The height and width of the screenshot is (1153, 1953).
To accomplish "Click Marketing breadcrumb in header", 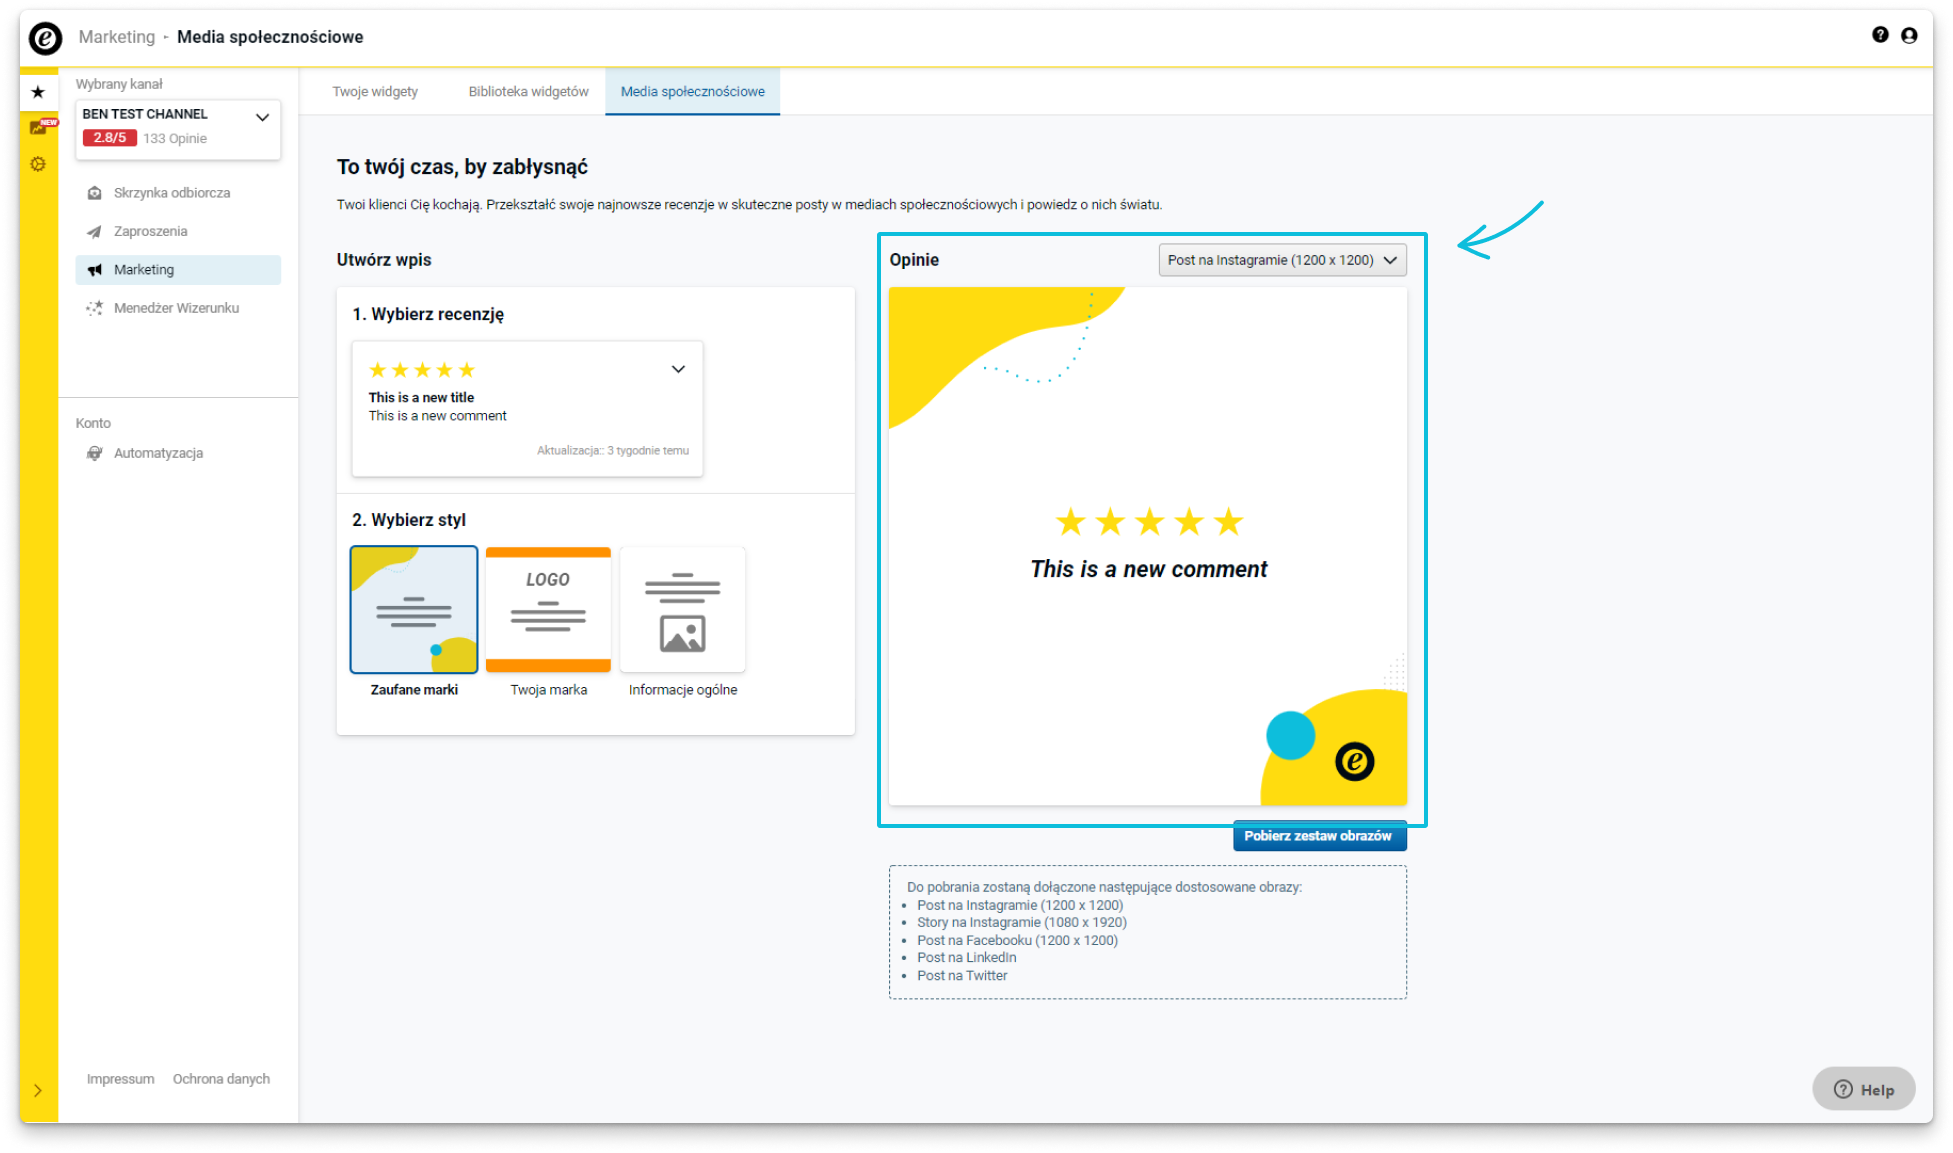I will pyautogui.click(x=117, y=37).
